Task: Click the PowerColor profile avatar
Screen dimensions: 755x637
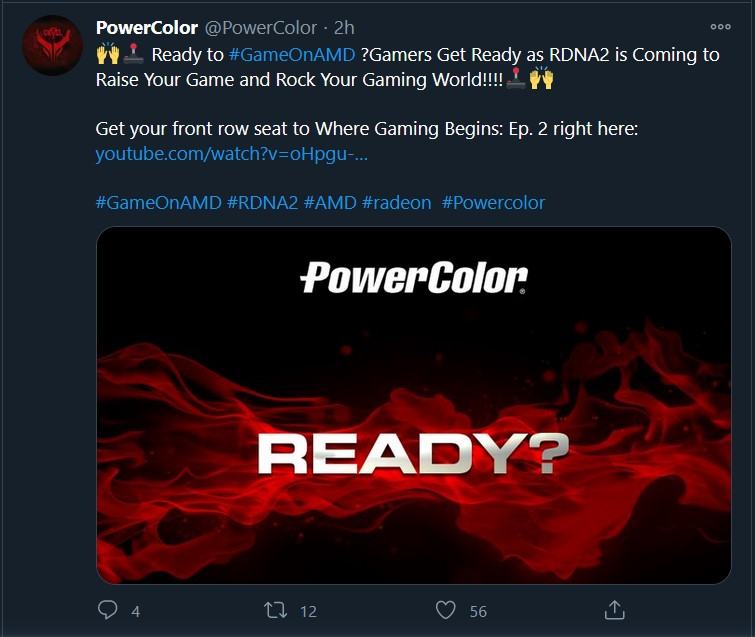Action: click(x=52, y=45)
